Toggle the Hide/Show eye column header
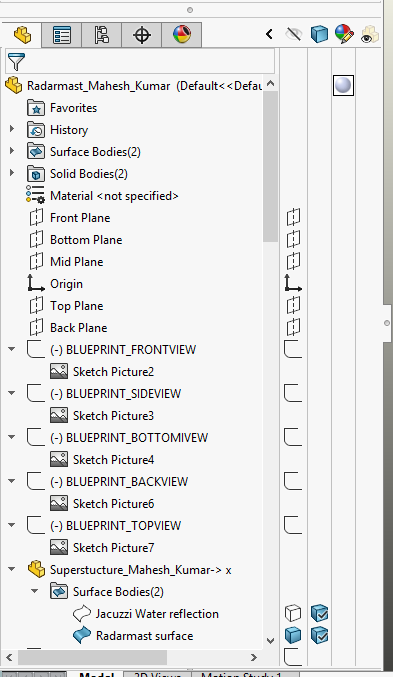The image size is (393, 677). tap(294, 34)
